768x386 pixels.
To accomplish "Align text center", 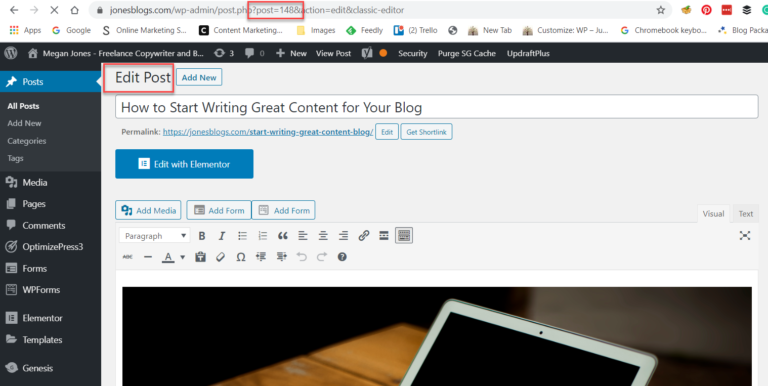I will pos(323,236).
